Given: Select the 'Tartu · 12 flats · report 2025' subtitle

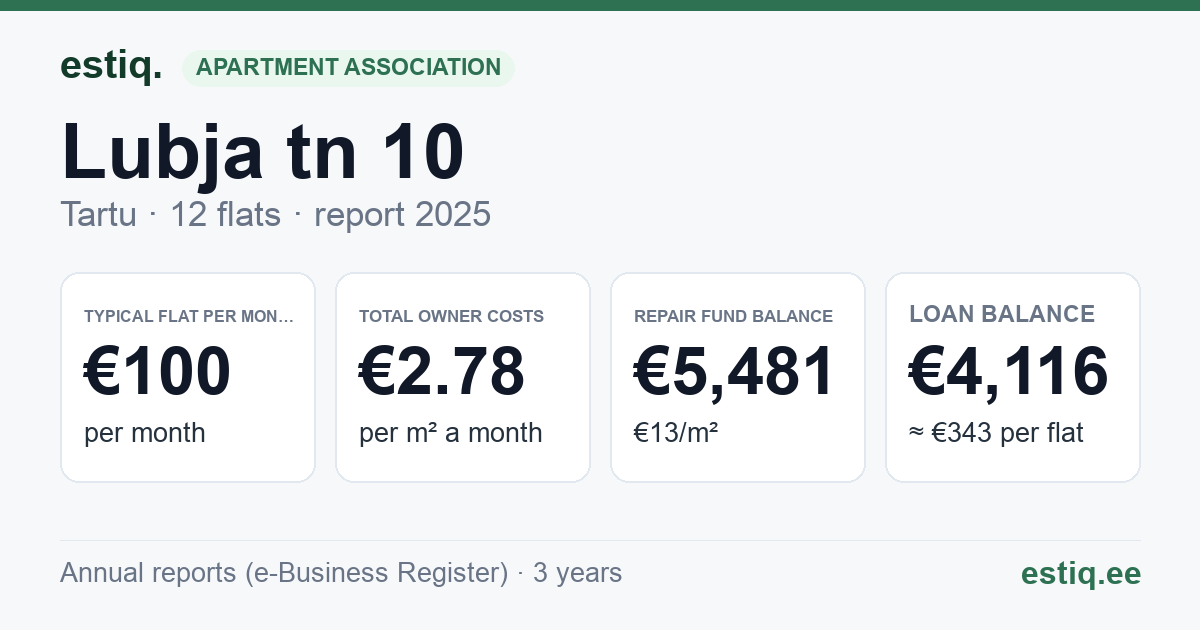Looking at the screenshot, I should [275, 214].
